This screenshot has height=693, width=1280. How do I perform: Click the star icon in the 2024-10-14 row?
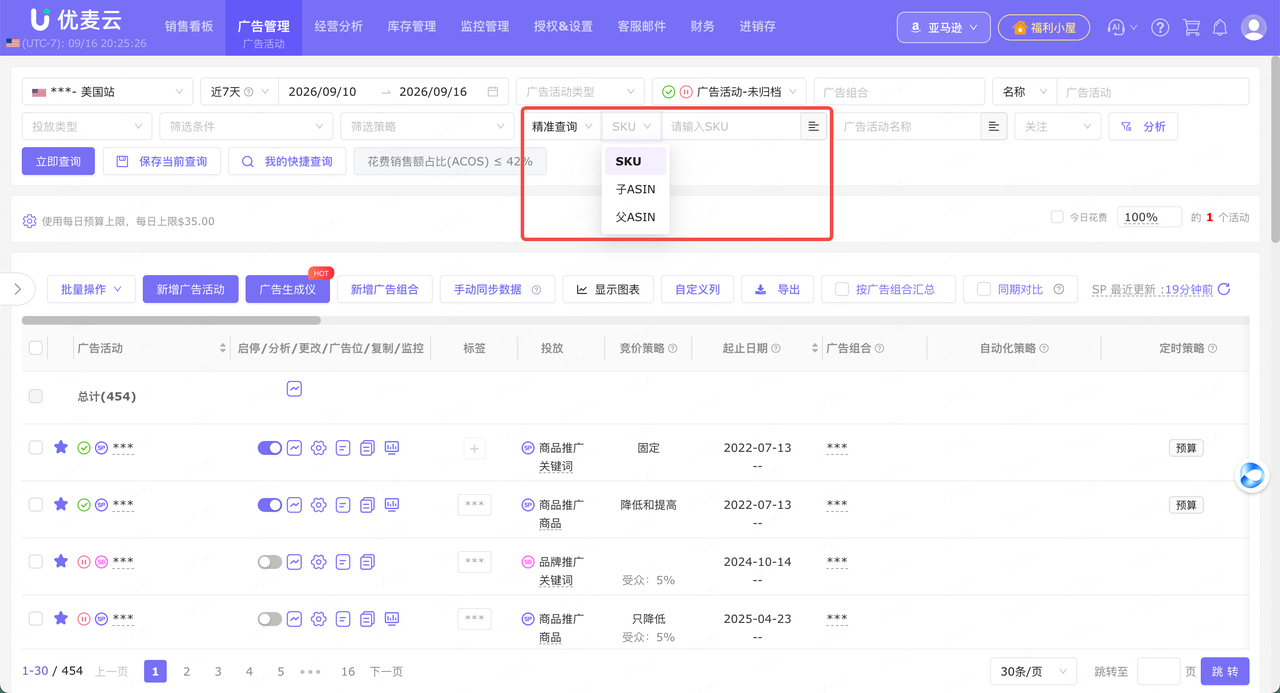(x=61, y=561)
